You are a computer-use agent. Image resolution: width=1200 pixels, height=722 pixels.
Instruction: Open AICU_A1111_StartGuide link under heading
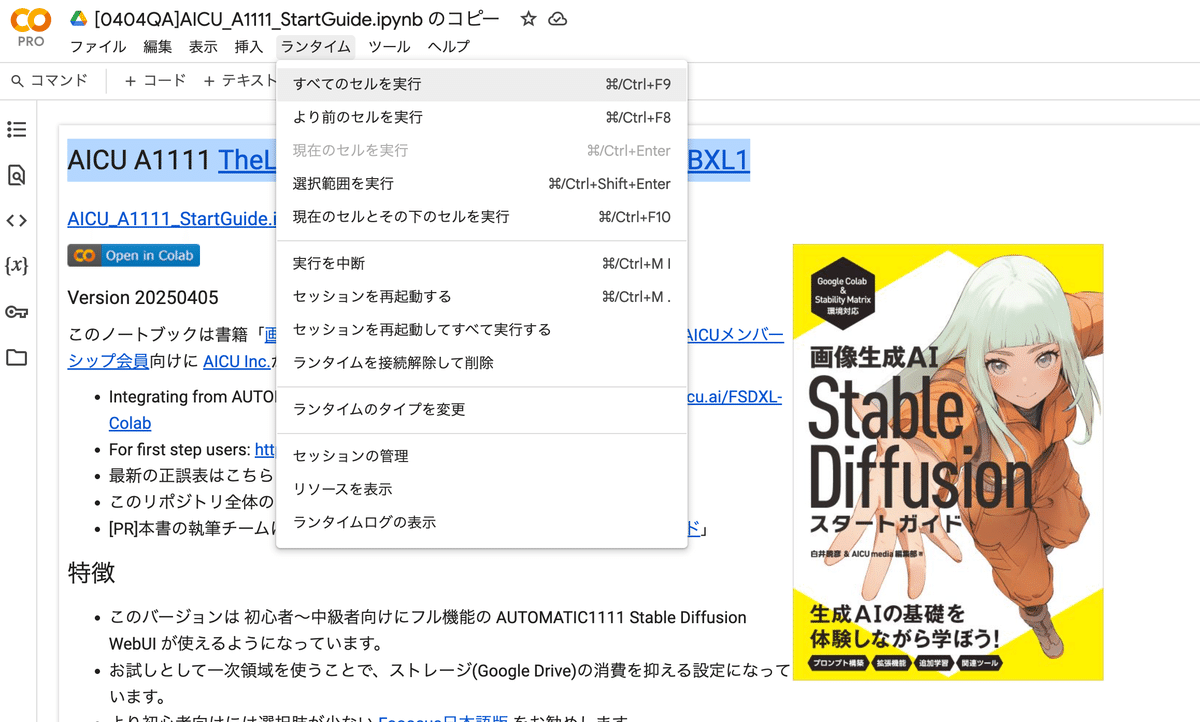point(172,218)
